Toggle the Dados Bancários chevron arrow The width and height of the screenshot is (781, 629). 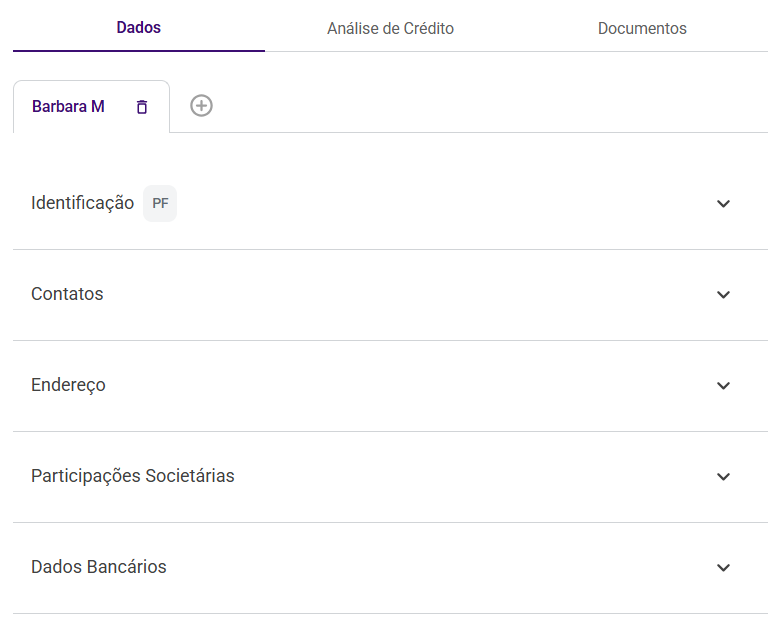point(724,568)
